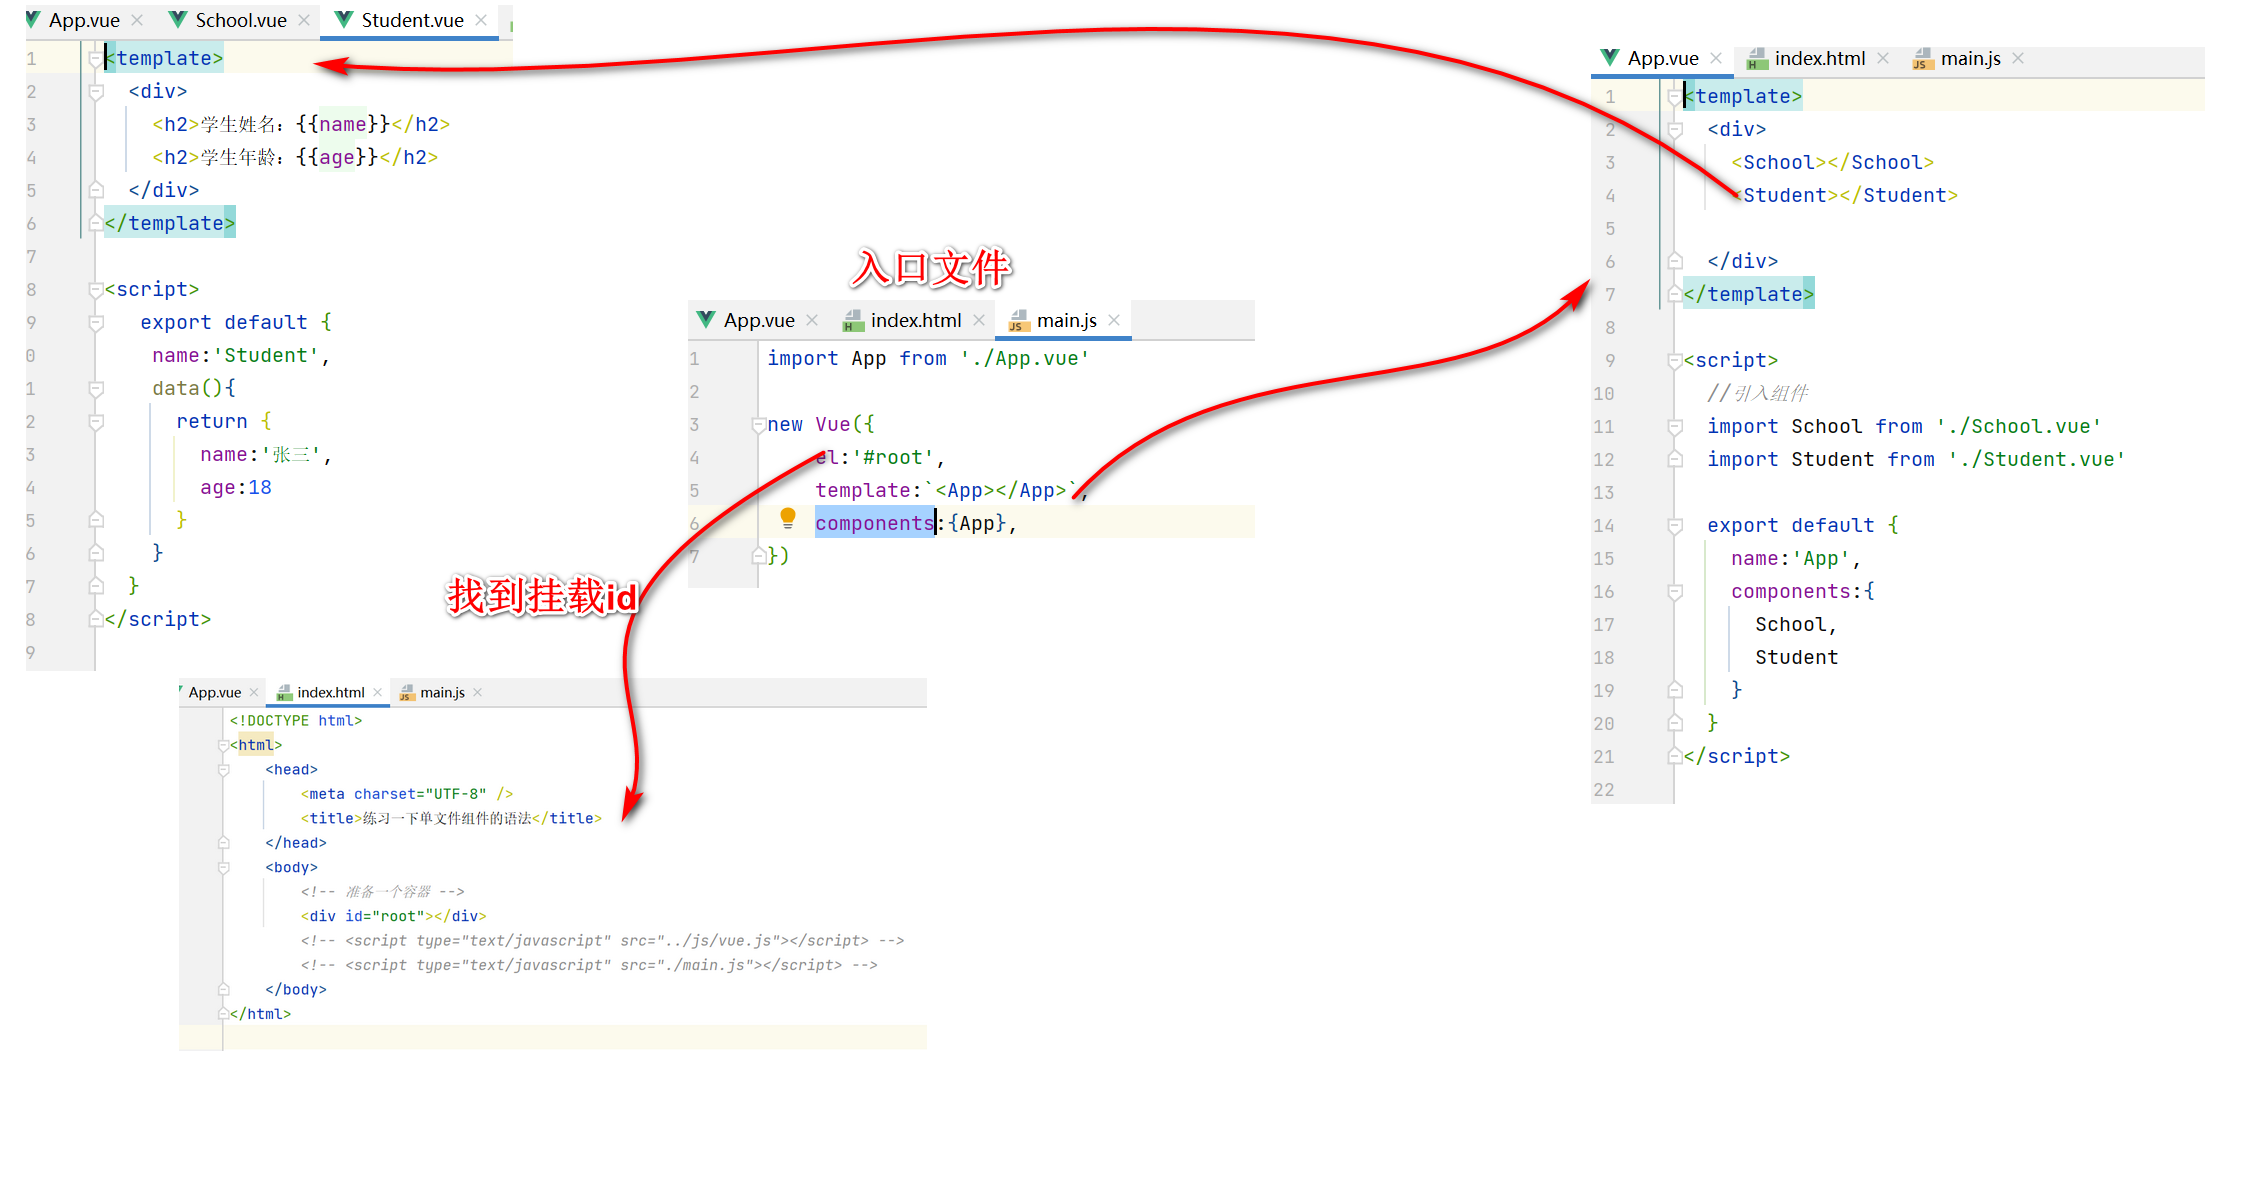Close index.html tab in the import School editor

point(1883,58)
